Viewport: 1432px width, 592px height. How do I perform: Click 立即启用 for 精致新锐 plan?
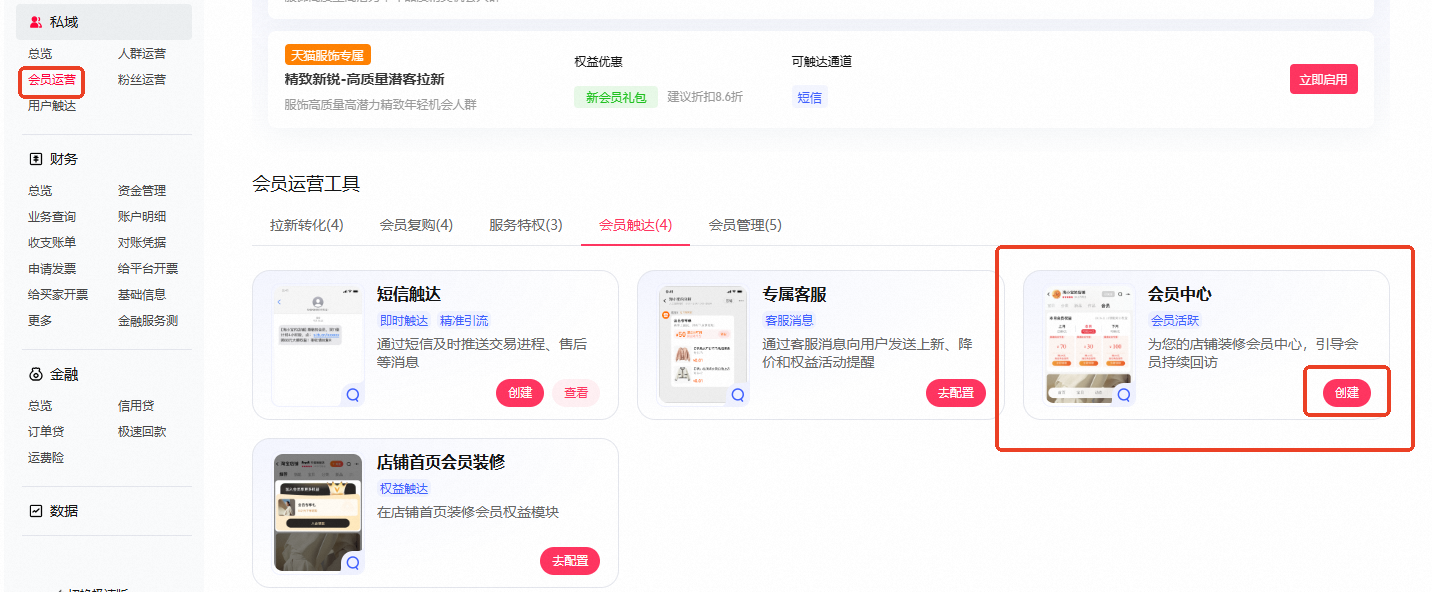pos(1324,80)
